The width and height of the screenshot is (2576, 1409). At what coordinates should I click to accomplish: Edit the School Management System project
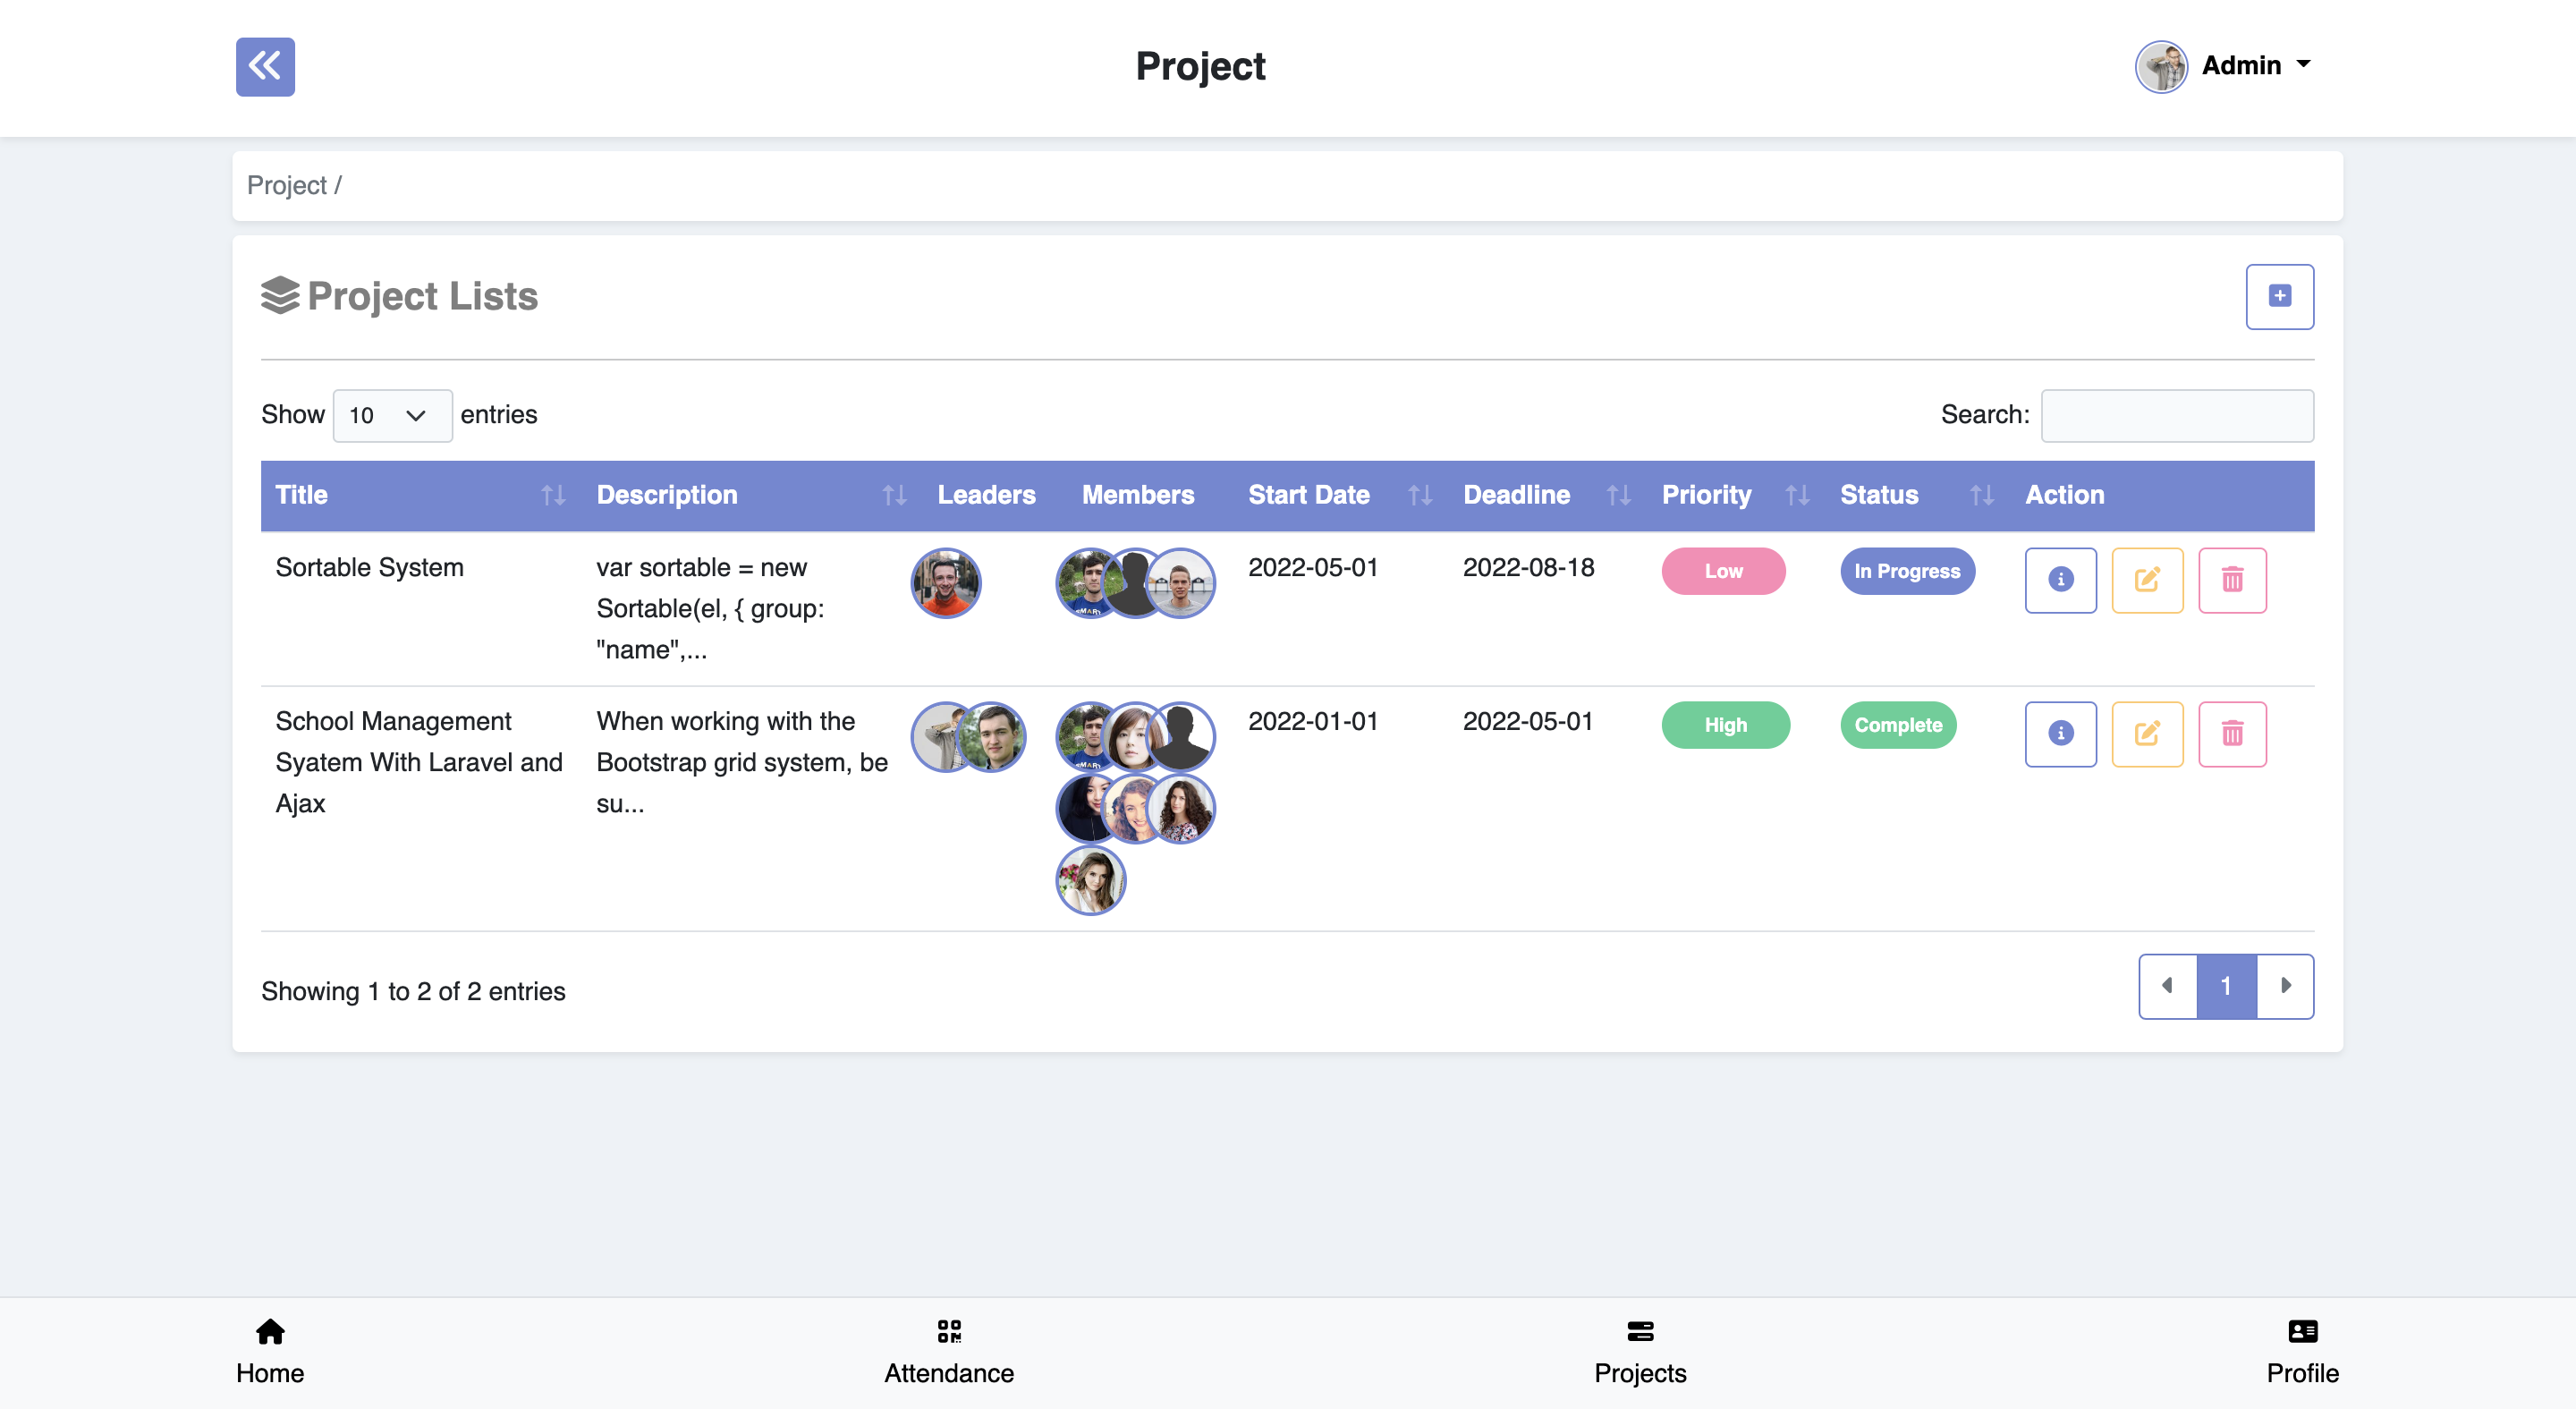click(2147, 733)
